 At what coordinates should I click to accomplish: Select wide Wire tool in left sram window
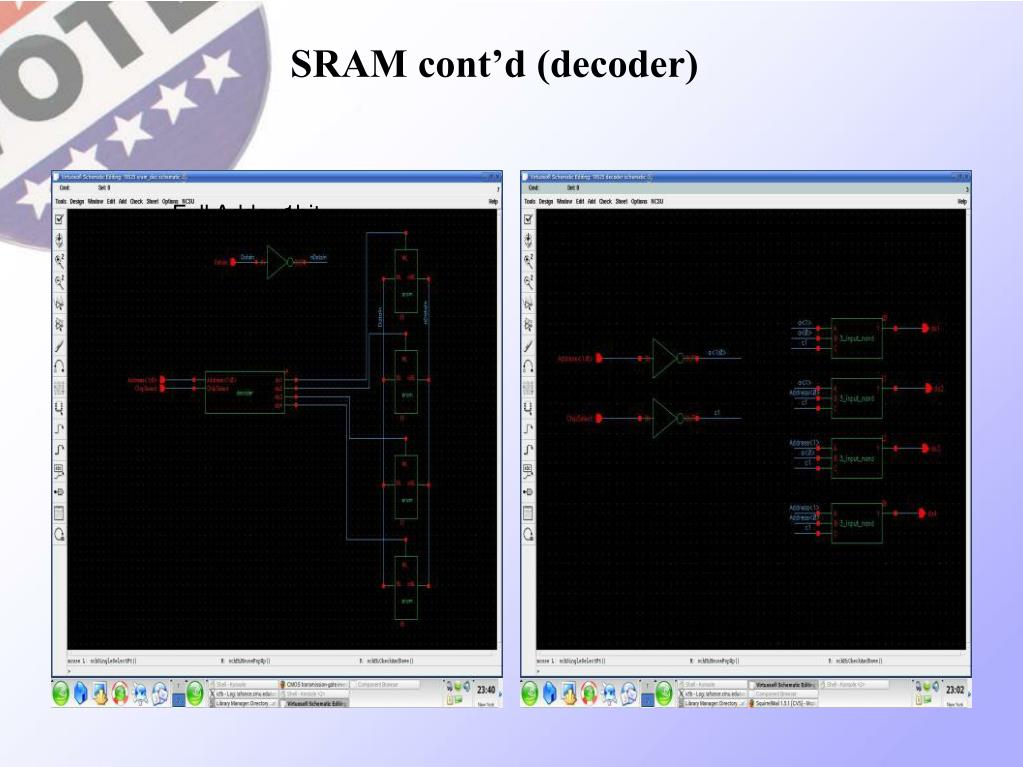pos(59,450)
